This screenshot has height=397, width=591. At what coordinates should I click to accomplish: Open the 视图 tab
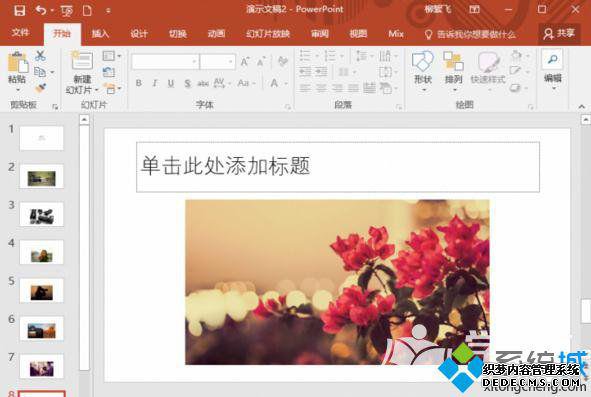[x=358, y=34]
